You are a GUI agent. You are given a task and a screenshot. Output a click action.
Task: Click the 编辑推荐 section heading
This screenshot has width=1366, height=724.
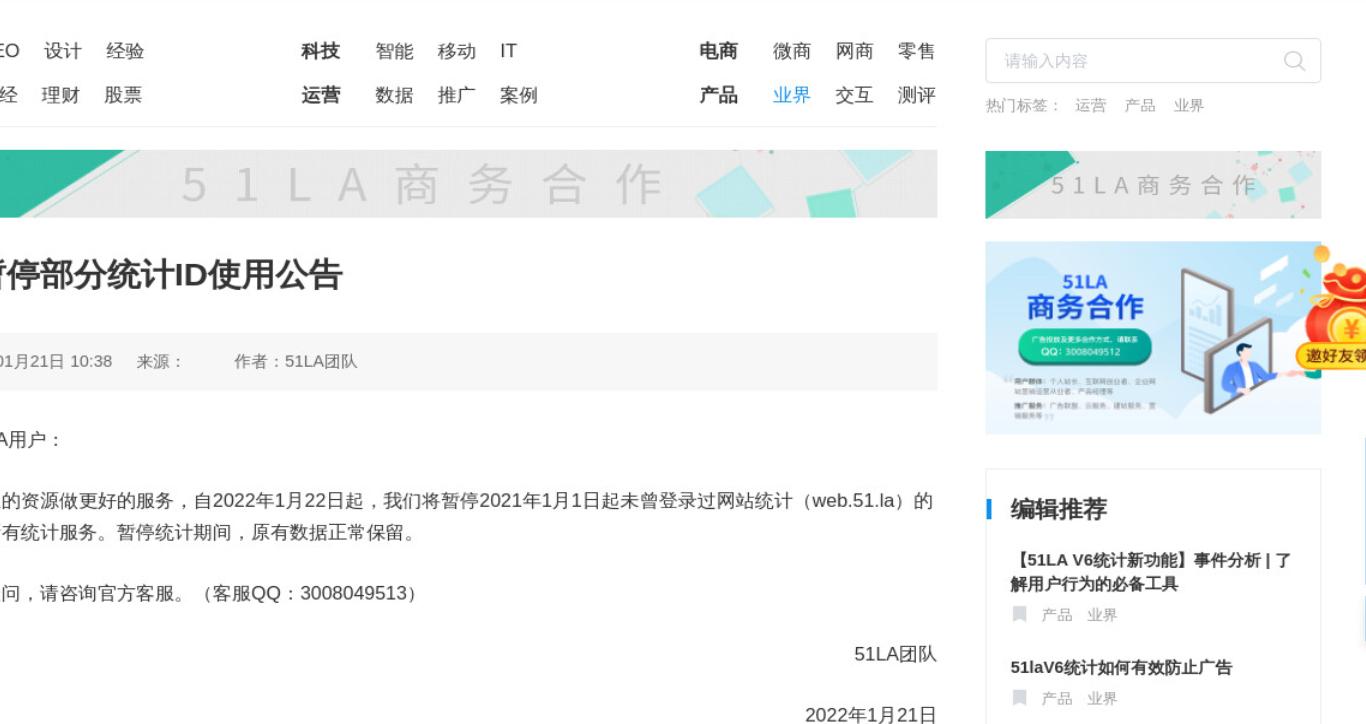pyautogui.click(x=1059, y=509)
